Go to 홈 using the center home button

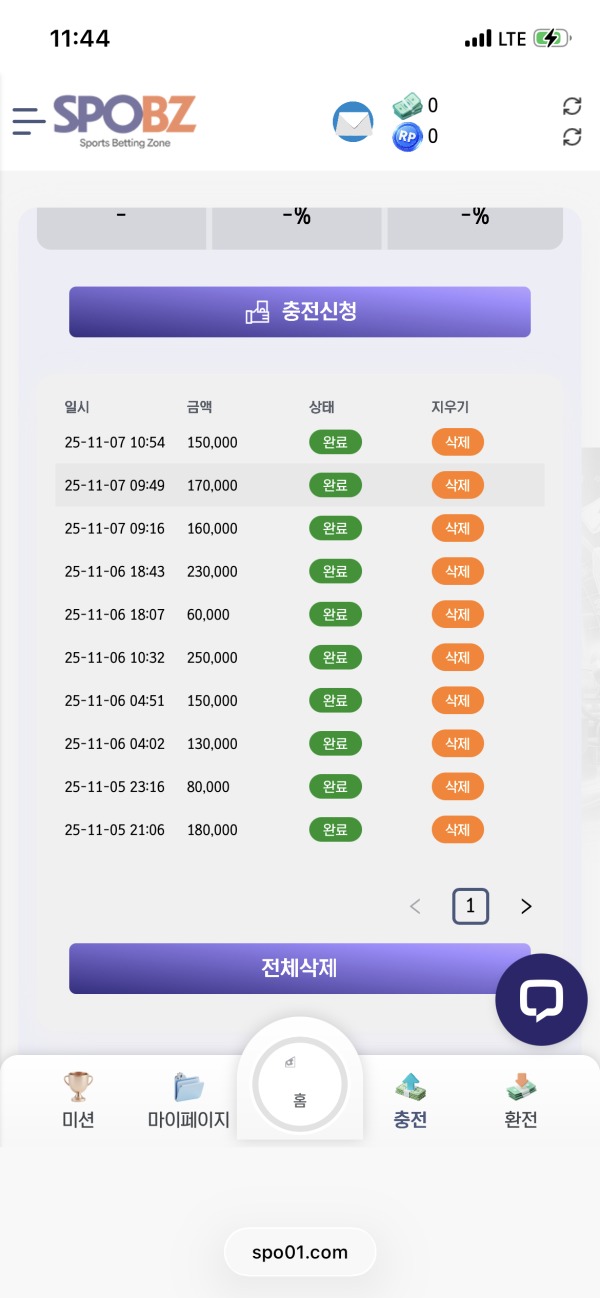click(299, 1085)
